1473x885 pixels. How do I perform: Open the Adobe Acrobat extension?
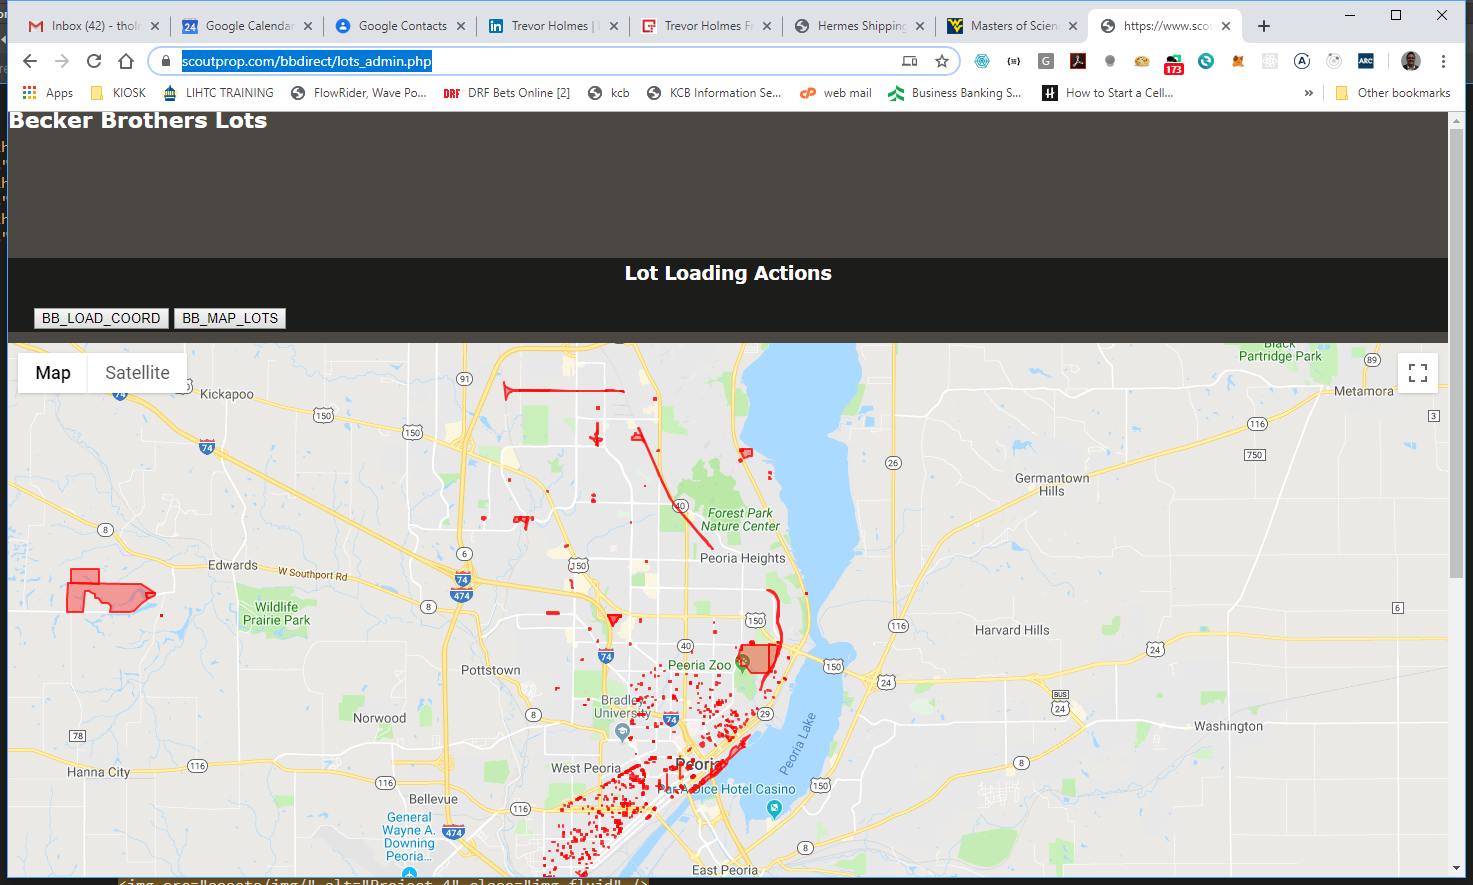[x=1077, y=61]
